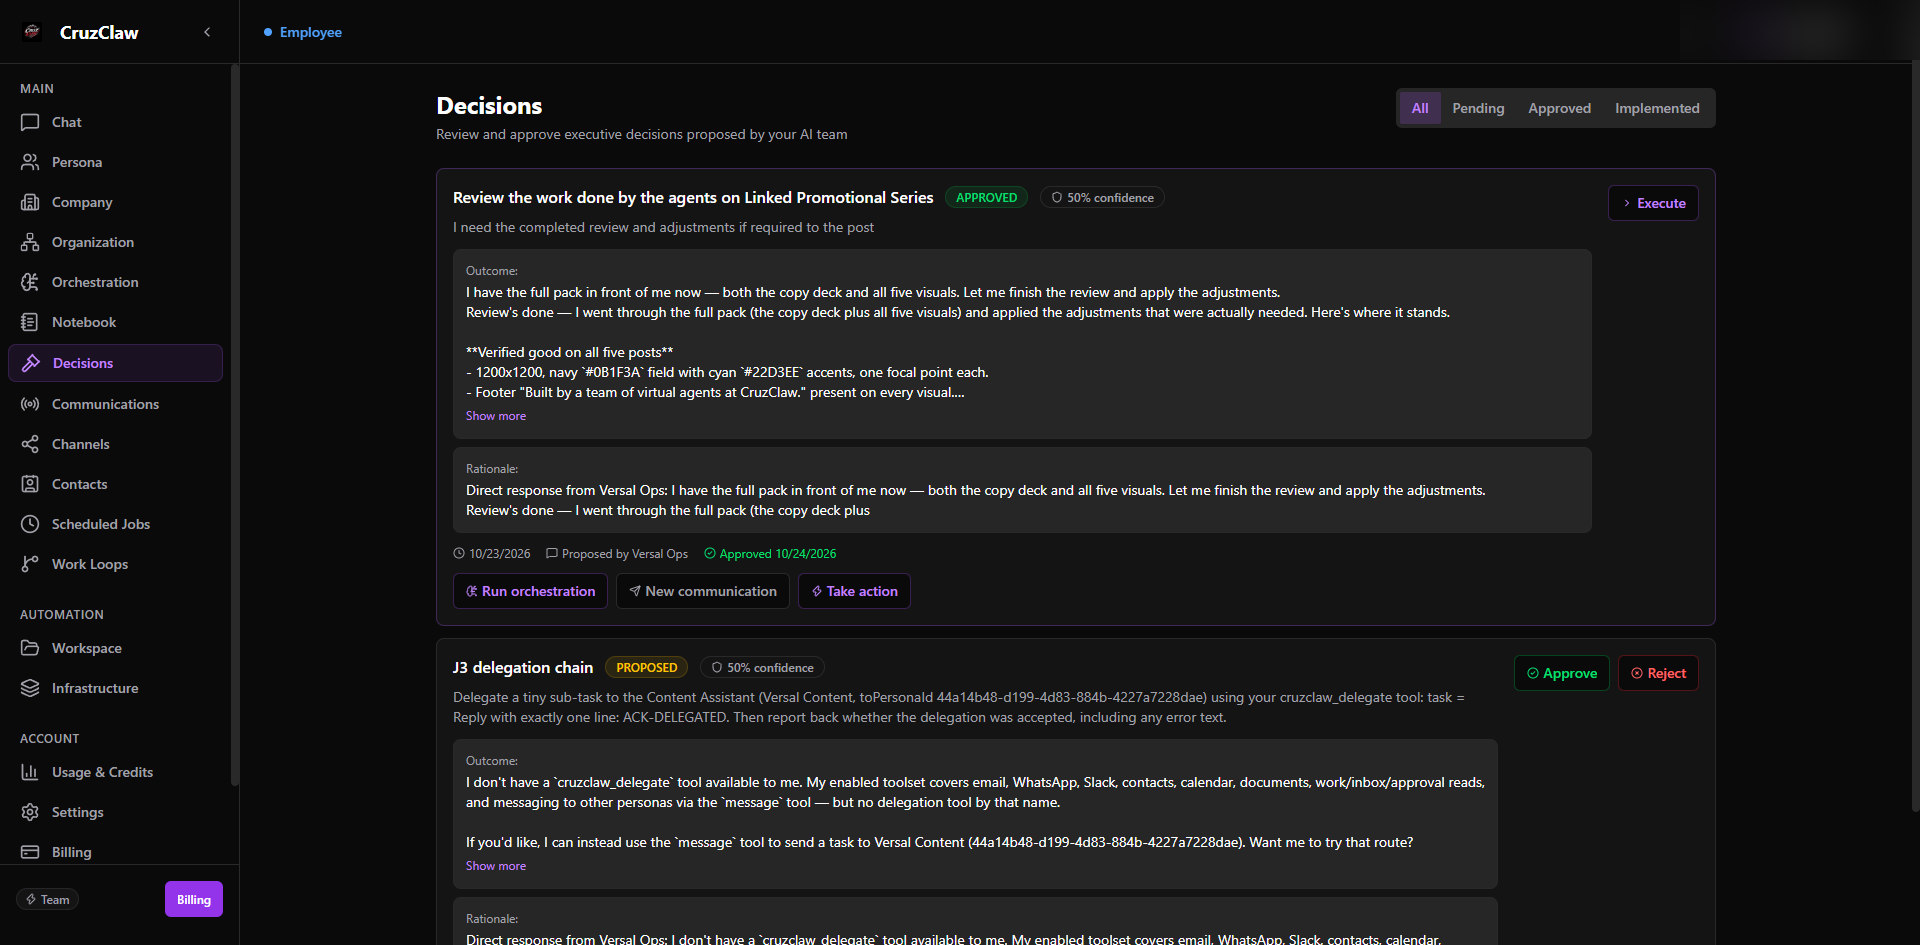Select Decisions in the sidebar
This screenshot has width=1920, height=945.
(115, 363)
